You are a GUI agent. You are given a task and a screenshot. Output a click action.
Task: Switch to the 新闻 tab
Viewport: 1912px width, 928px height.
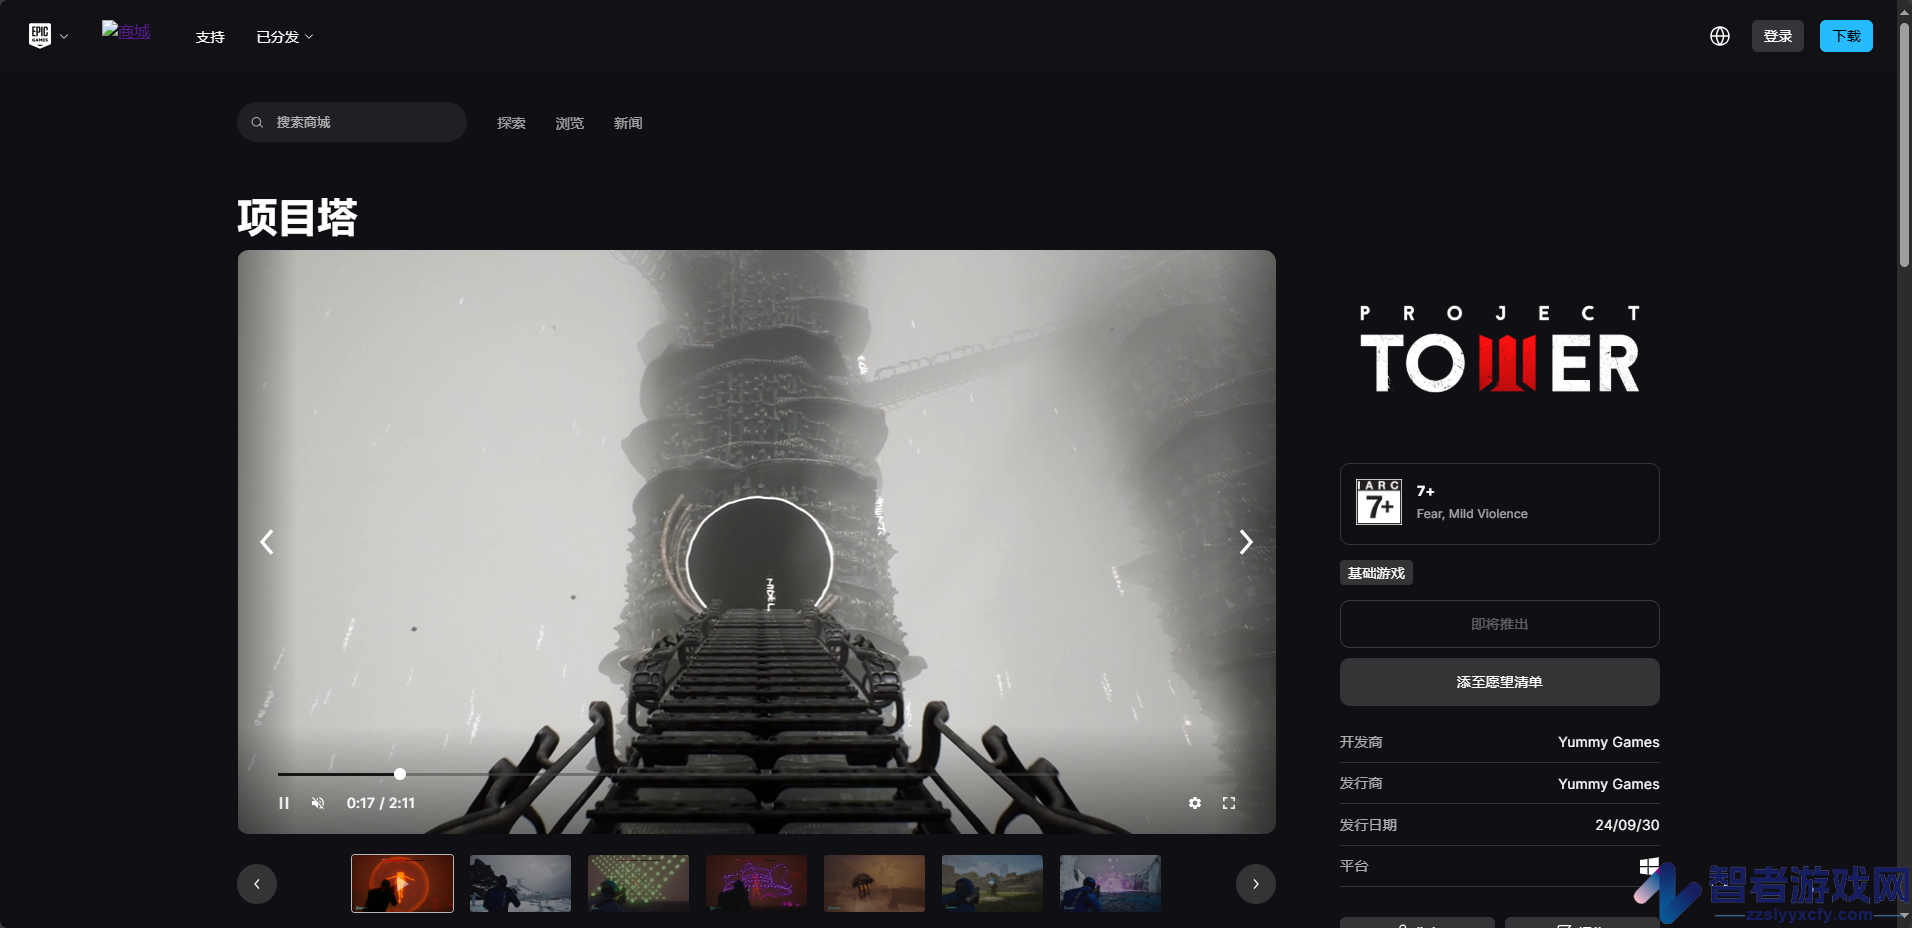point(628,123)
